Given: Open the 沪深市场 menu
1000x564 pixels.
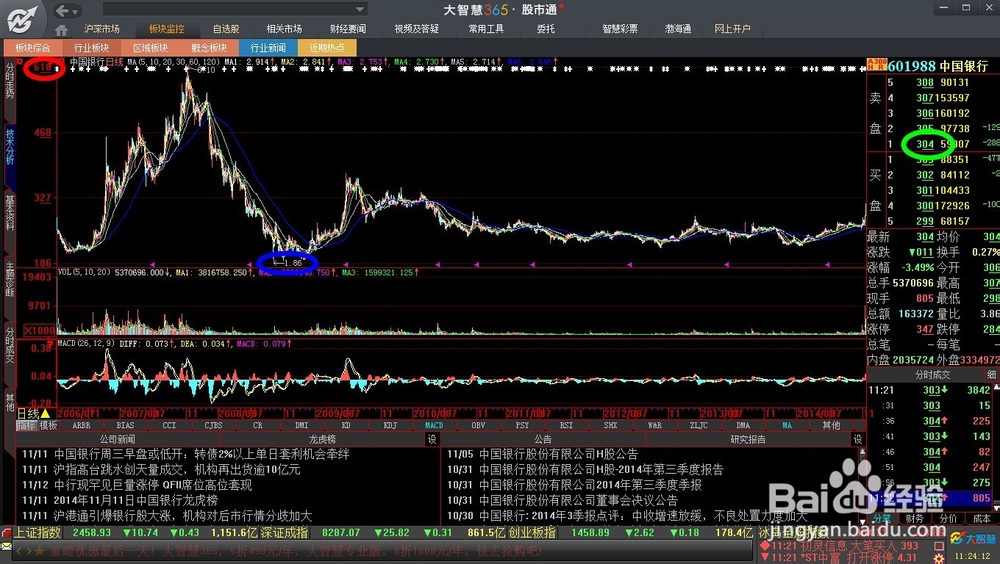Looking at the screenshot, I should [x=101, y=29].
